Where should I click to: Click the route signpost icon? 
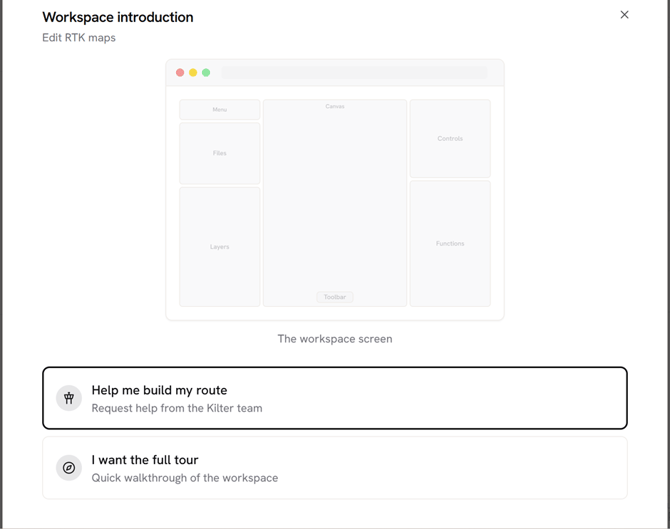[x=69, y=398]
